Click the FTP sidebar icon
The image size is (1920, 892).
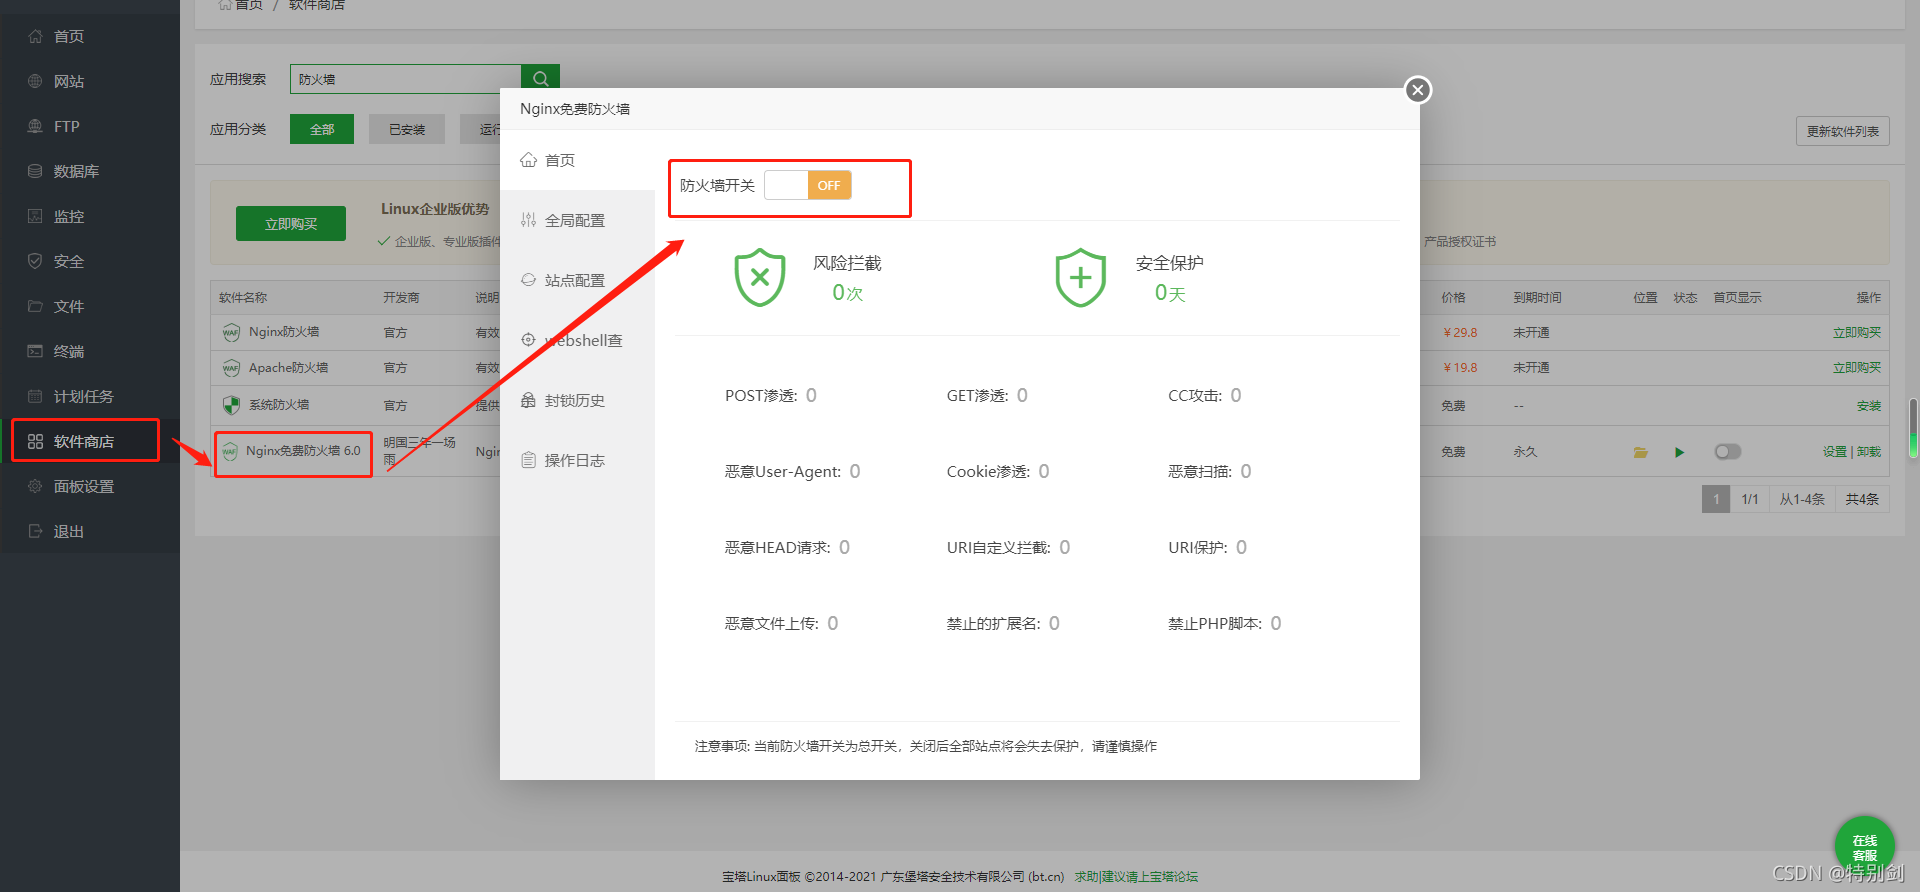35,126
